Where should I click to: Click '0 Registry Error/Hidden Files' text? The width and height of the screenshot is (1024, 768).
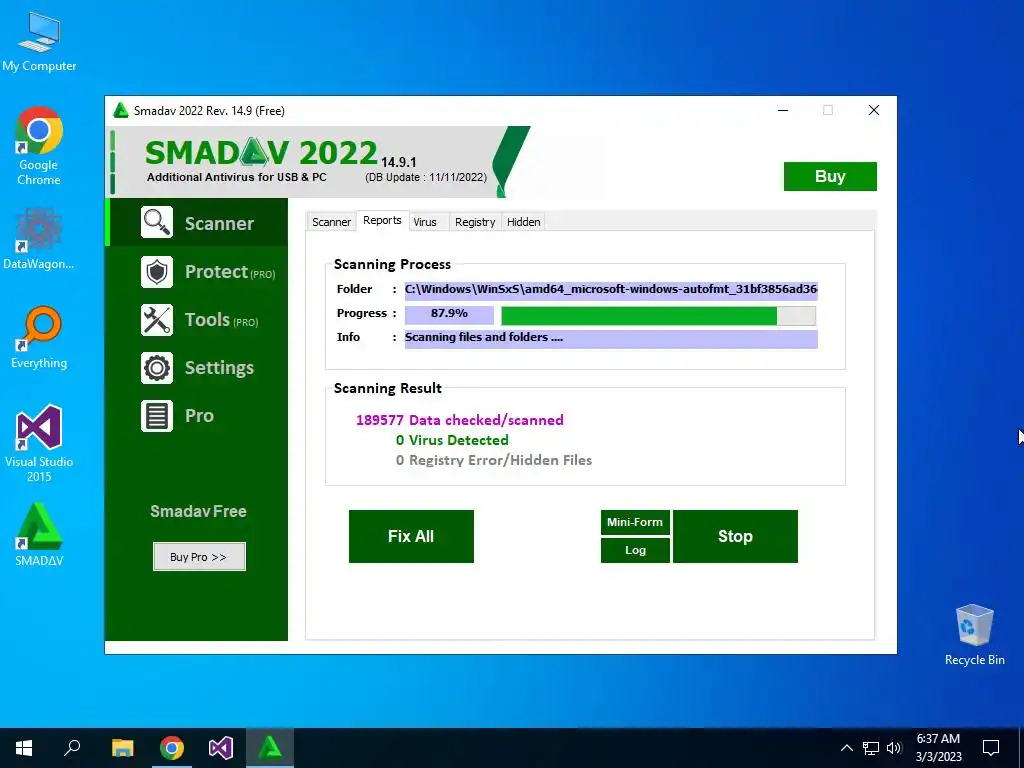click(494, 460)
